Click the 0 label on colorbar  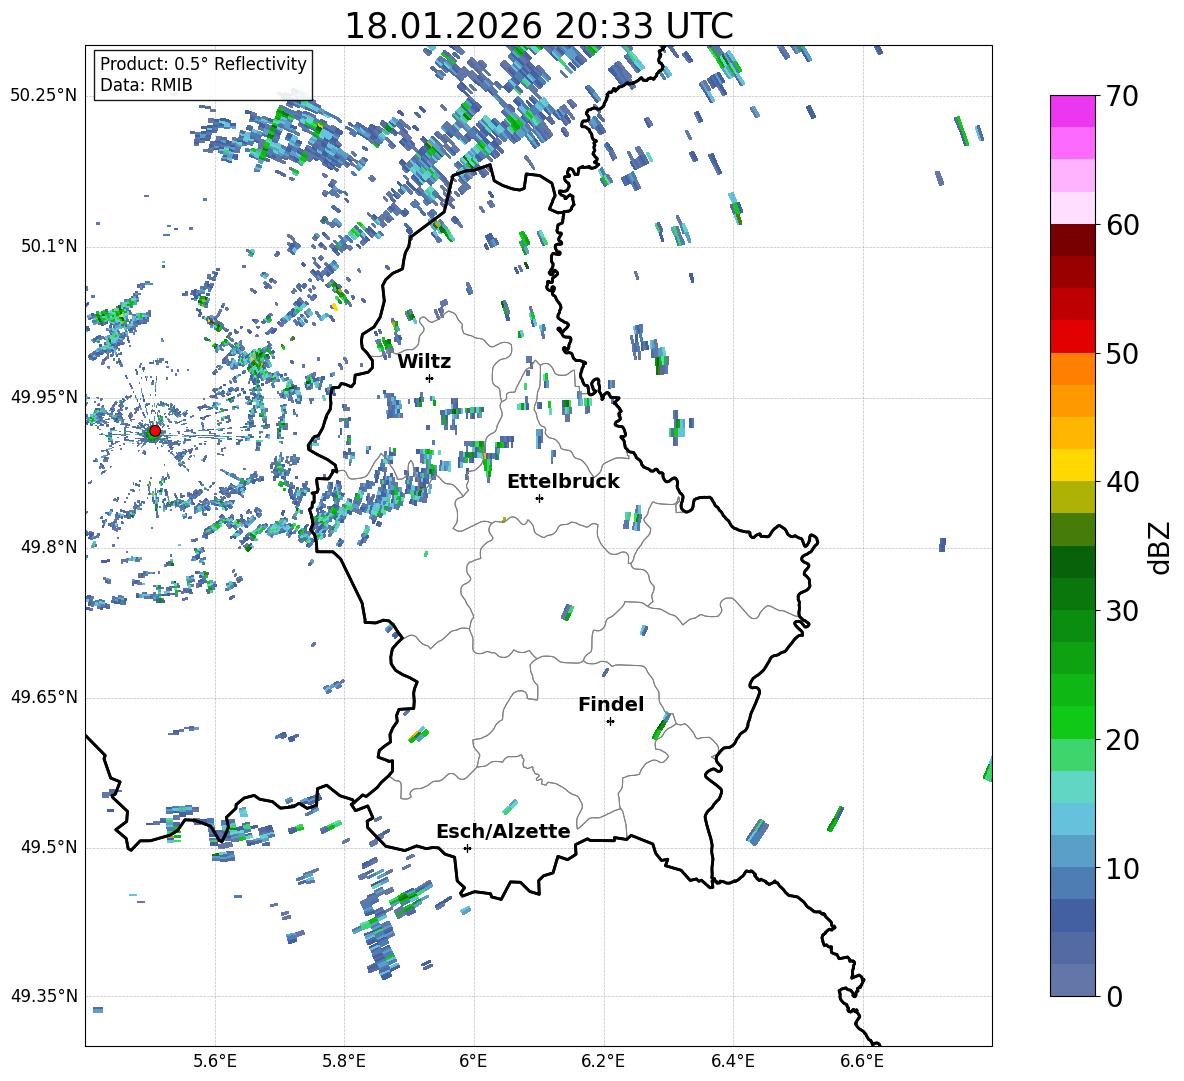pyautogui.click(x=1114, y=997)
